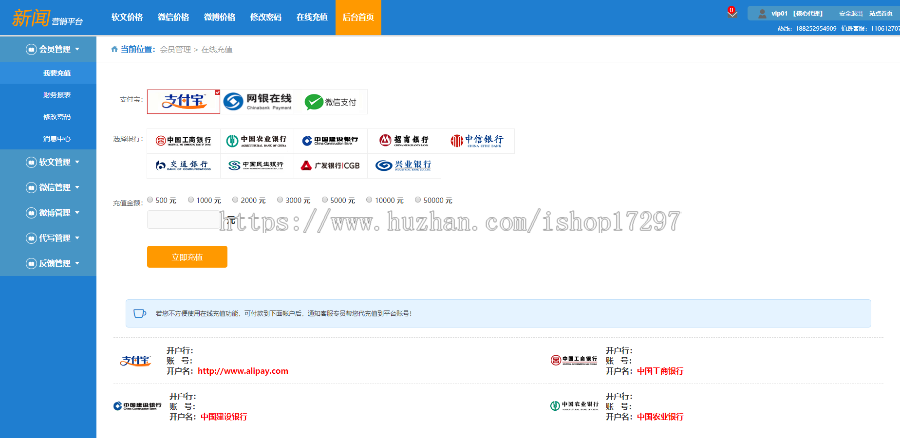
Task: Choose 兴业银行 bank logo
Action: coord(404,166)
